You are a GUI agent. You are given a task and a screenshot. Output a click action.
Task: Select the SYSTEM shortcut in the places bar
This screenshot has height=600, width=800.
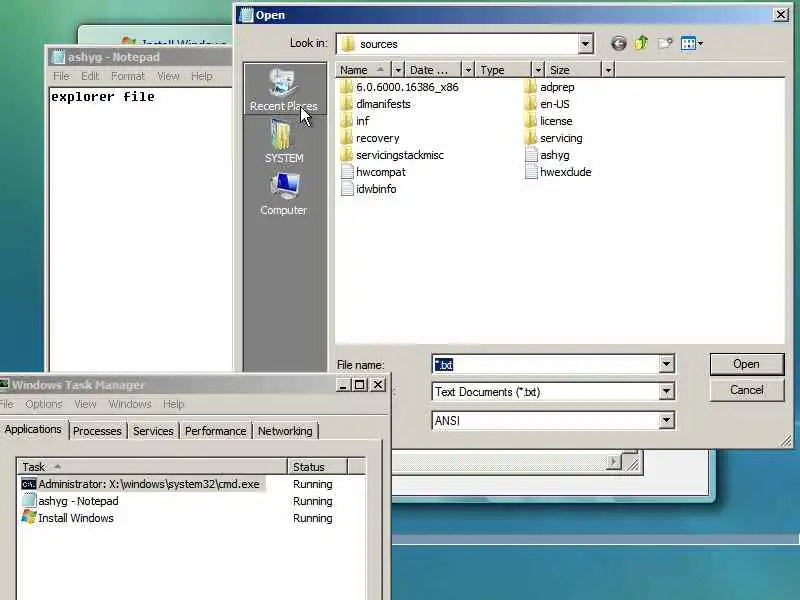tap(284, 141)
